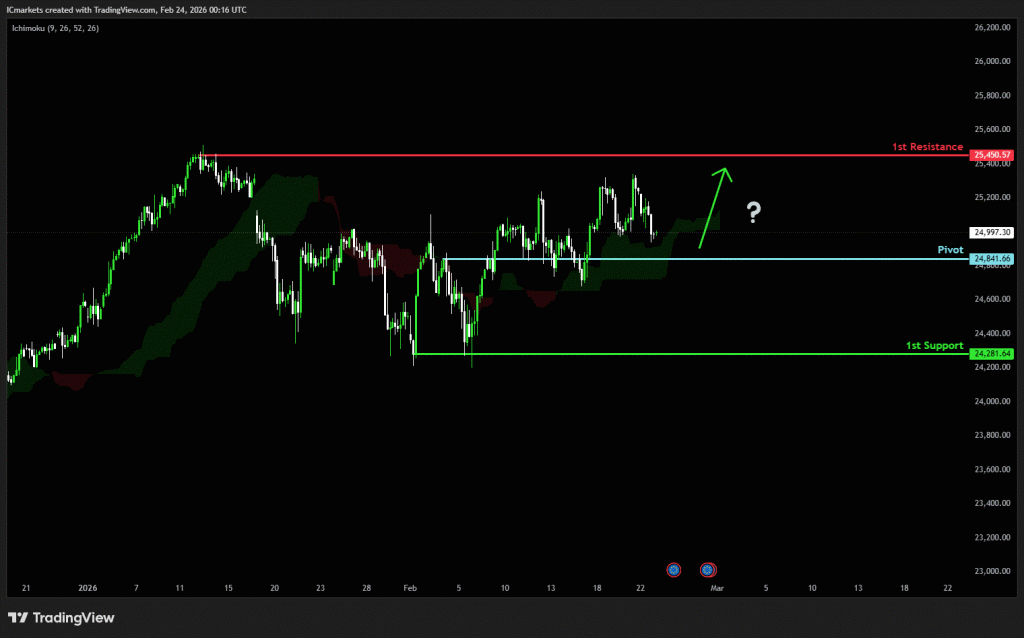Viewport: 1024px width, 638px height.
Task: Click the Feb label on time axis
Action: 408,588
